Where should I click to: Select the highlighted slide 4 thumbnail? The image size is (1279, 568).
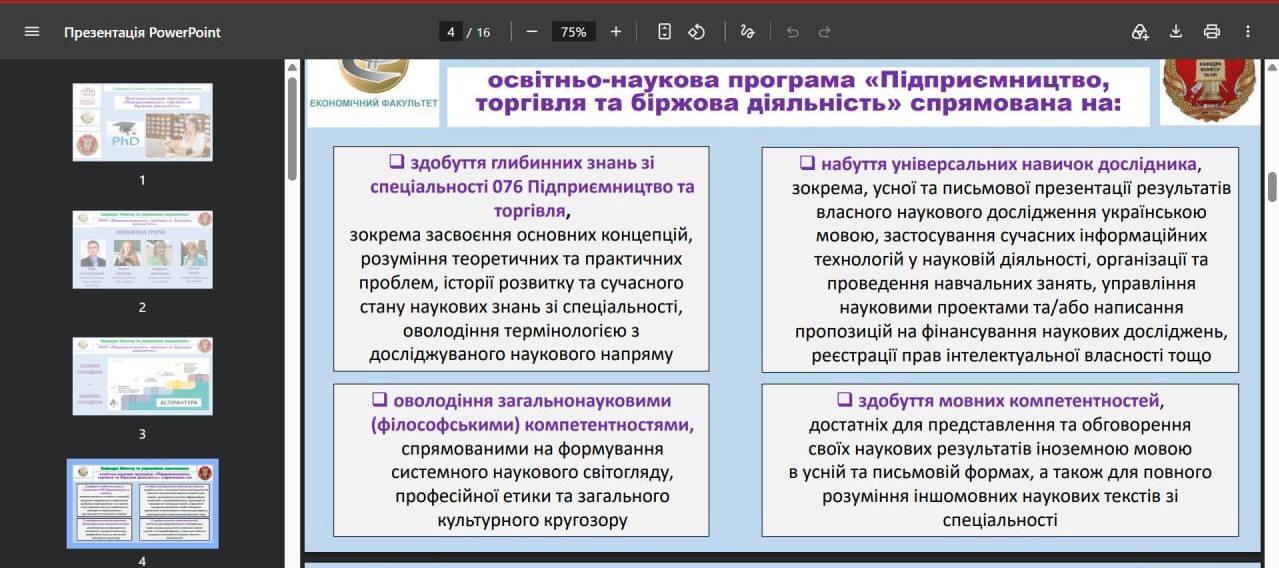(142, 503)
